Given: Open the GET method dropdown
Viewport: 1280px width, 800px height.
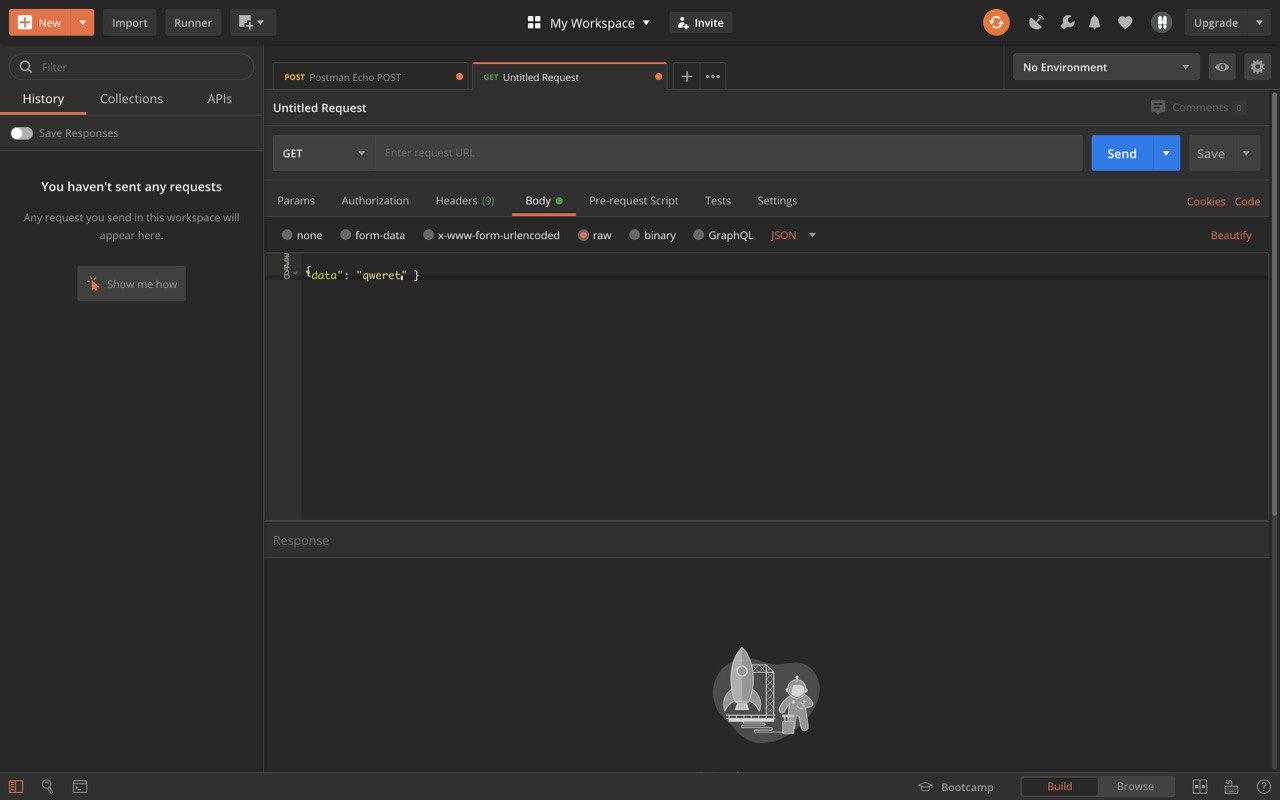Looking at the screenshot, I should click(324, 153).
